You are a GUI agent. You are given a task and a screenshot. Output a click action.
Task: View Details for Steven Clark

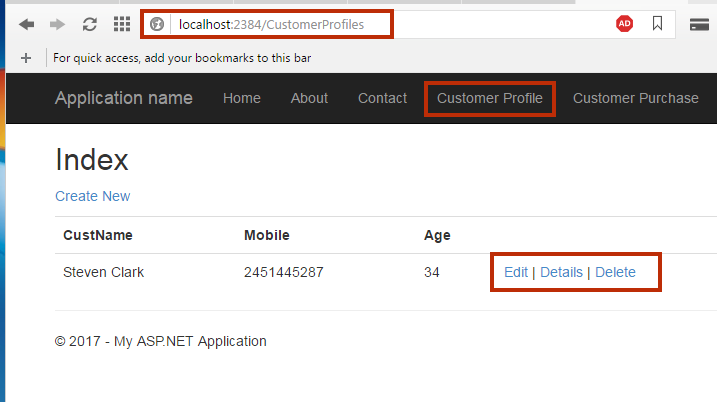pyautogui.click(x=562, y=272)
